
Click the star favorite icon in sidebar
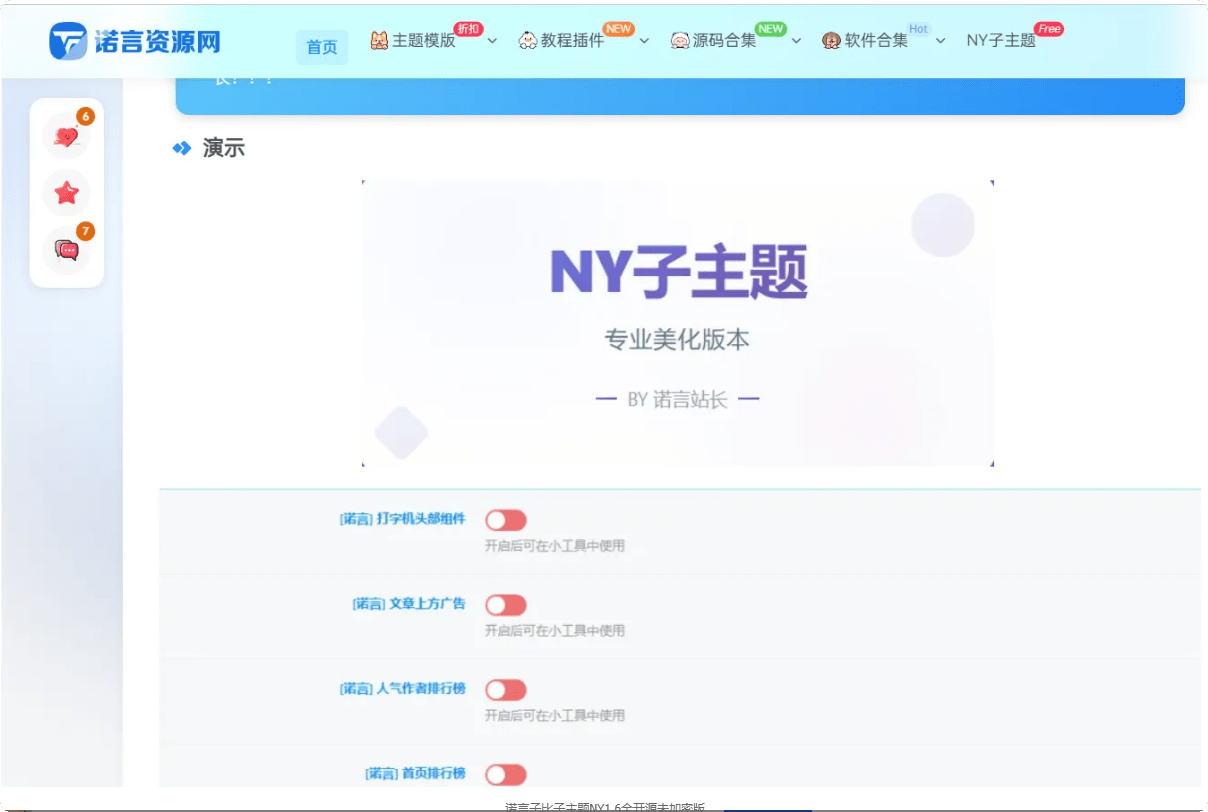click(x=66, y=193)
